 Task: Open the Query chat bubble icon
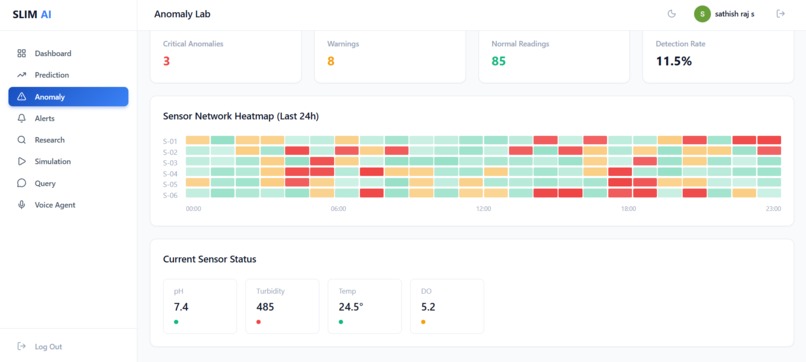tap(22, 183)
